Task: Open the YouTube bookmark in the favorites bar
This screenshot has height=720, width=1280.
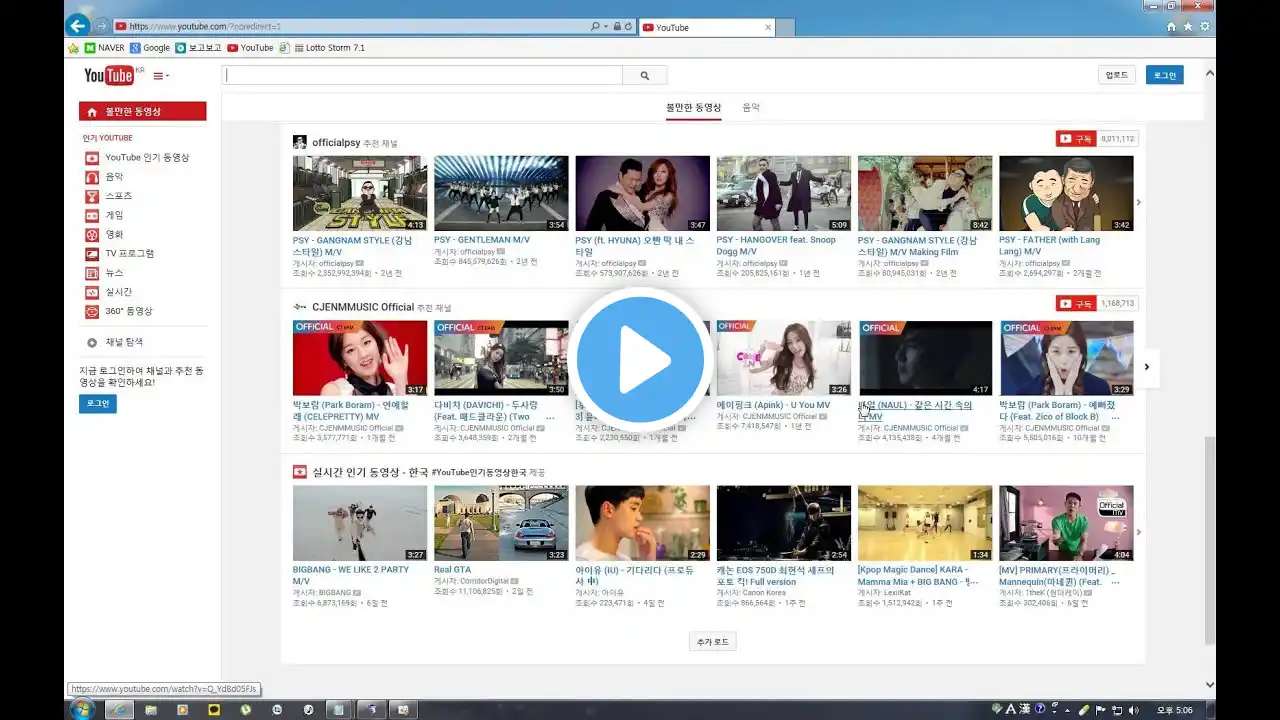Action: coord(250,48)
